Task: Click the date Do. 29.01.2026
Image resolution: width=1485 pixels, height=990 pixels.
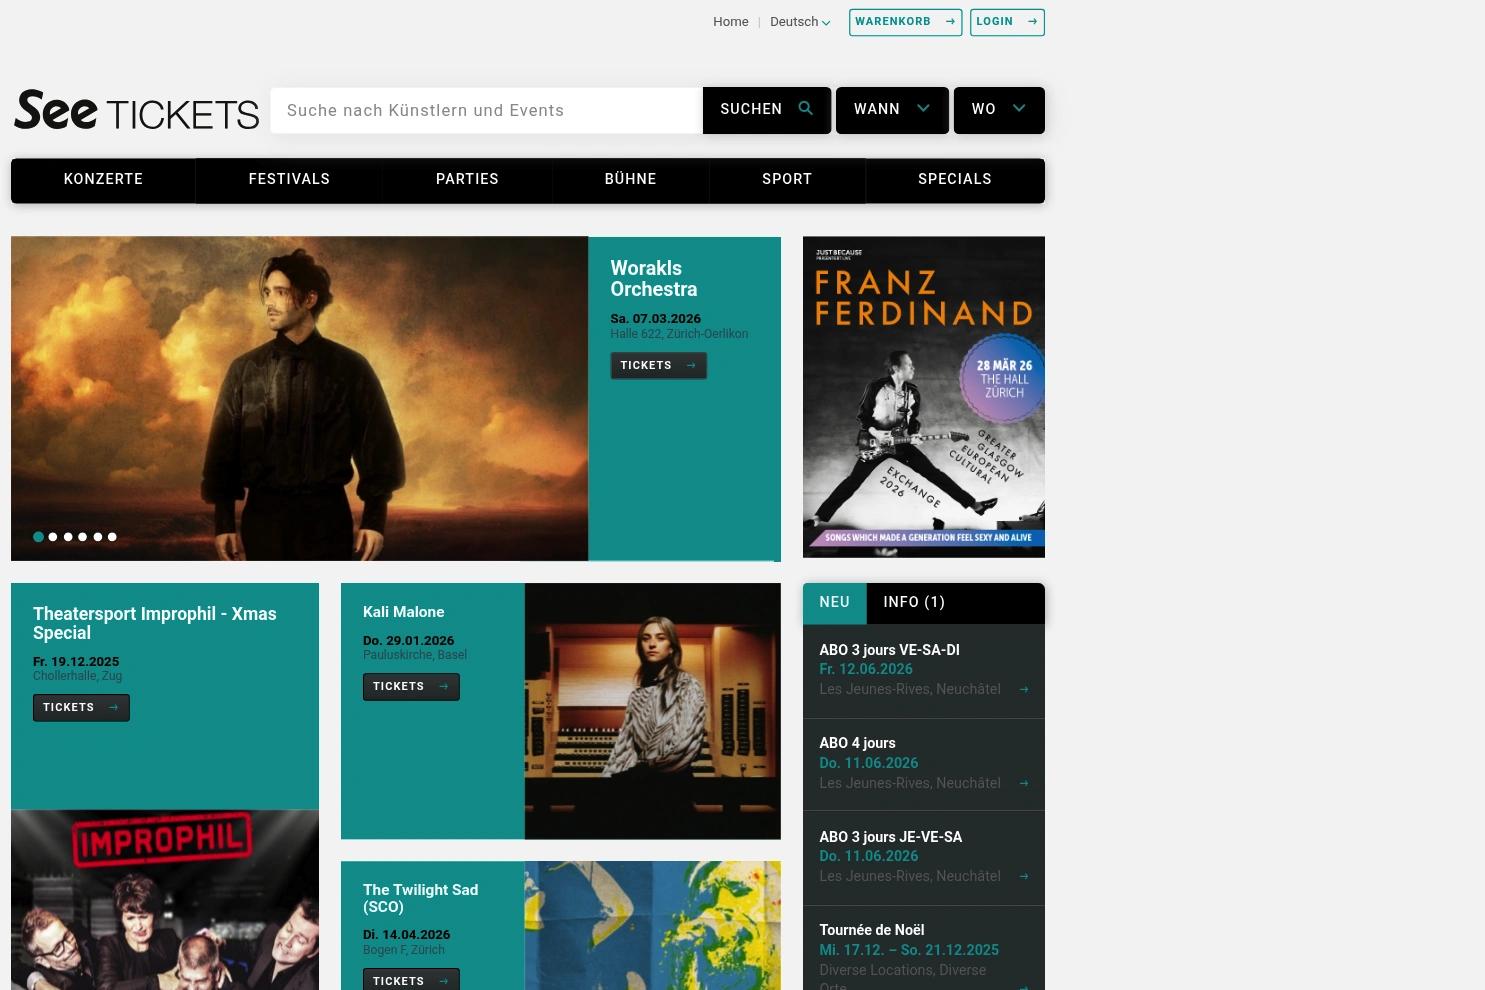Action: [408, 641]
